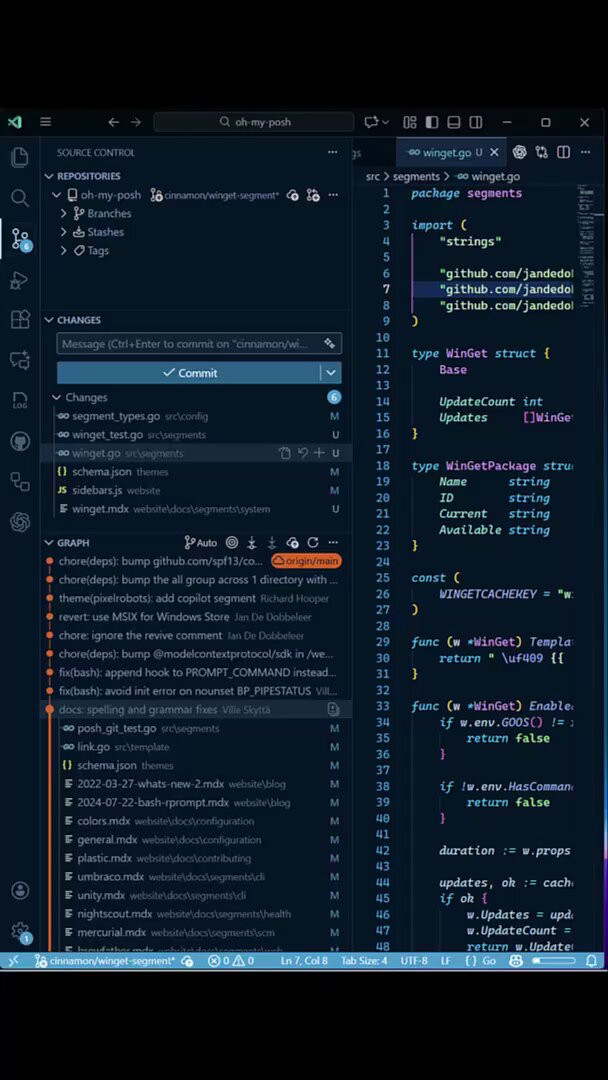This screenshot has height=1080, width=608.
Task: Click the progress bar in status bar
Action: coord(554,961)
